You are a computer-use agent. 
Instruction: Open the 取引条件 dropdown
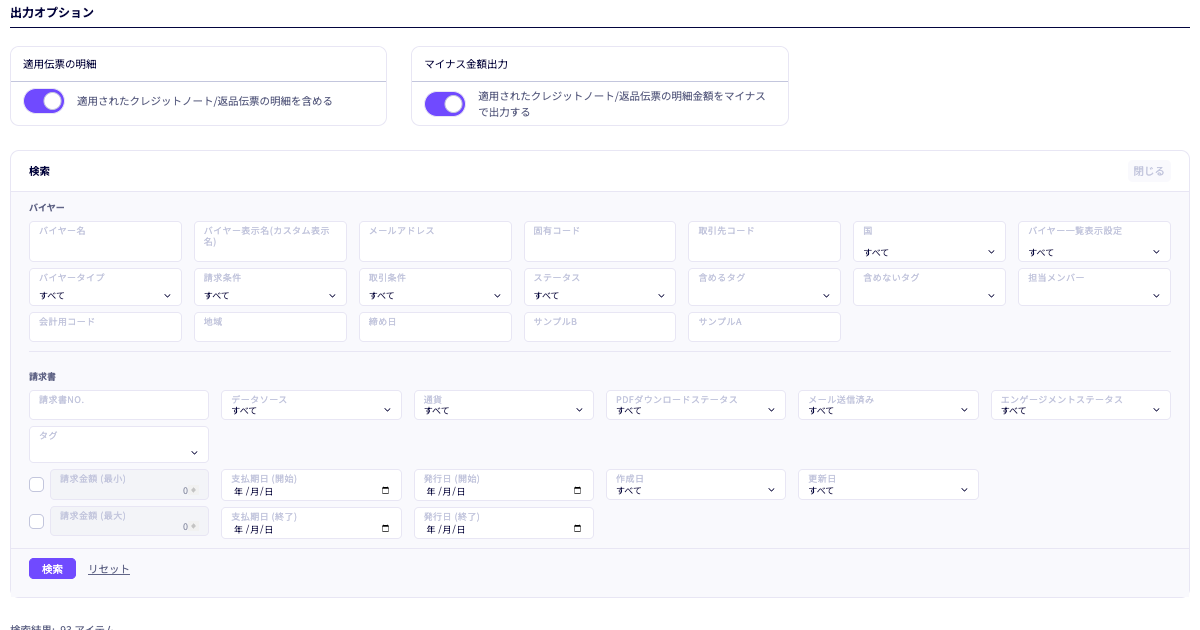[x=435, y=287]
